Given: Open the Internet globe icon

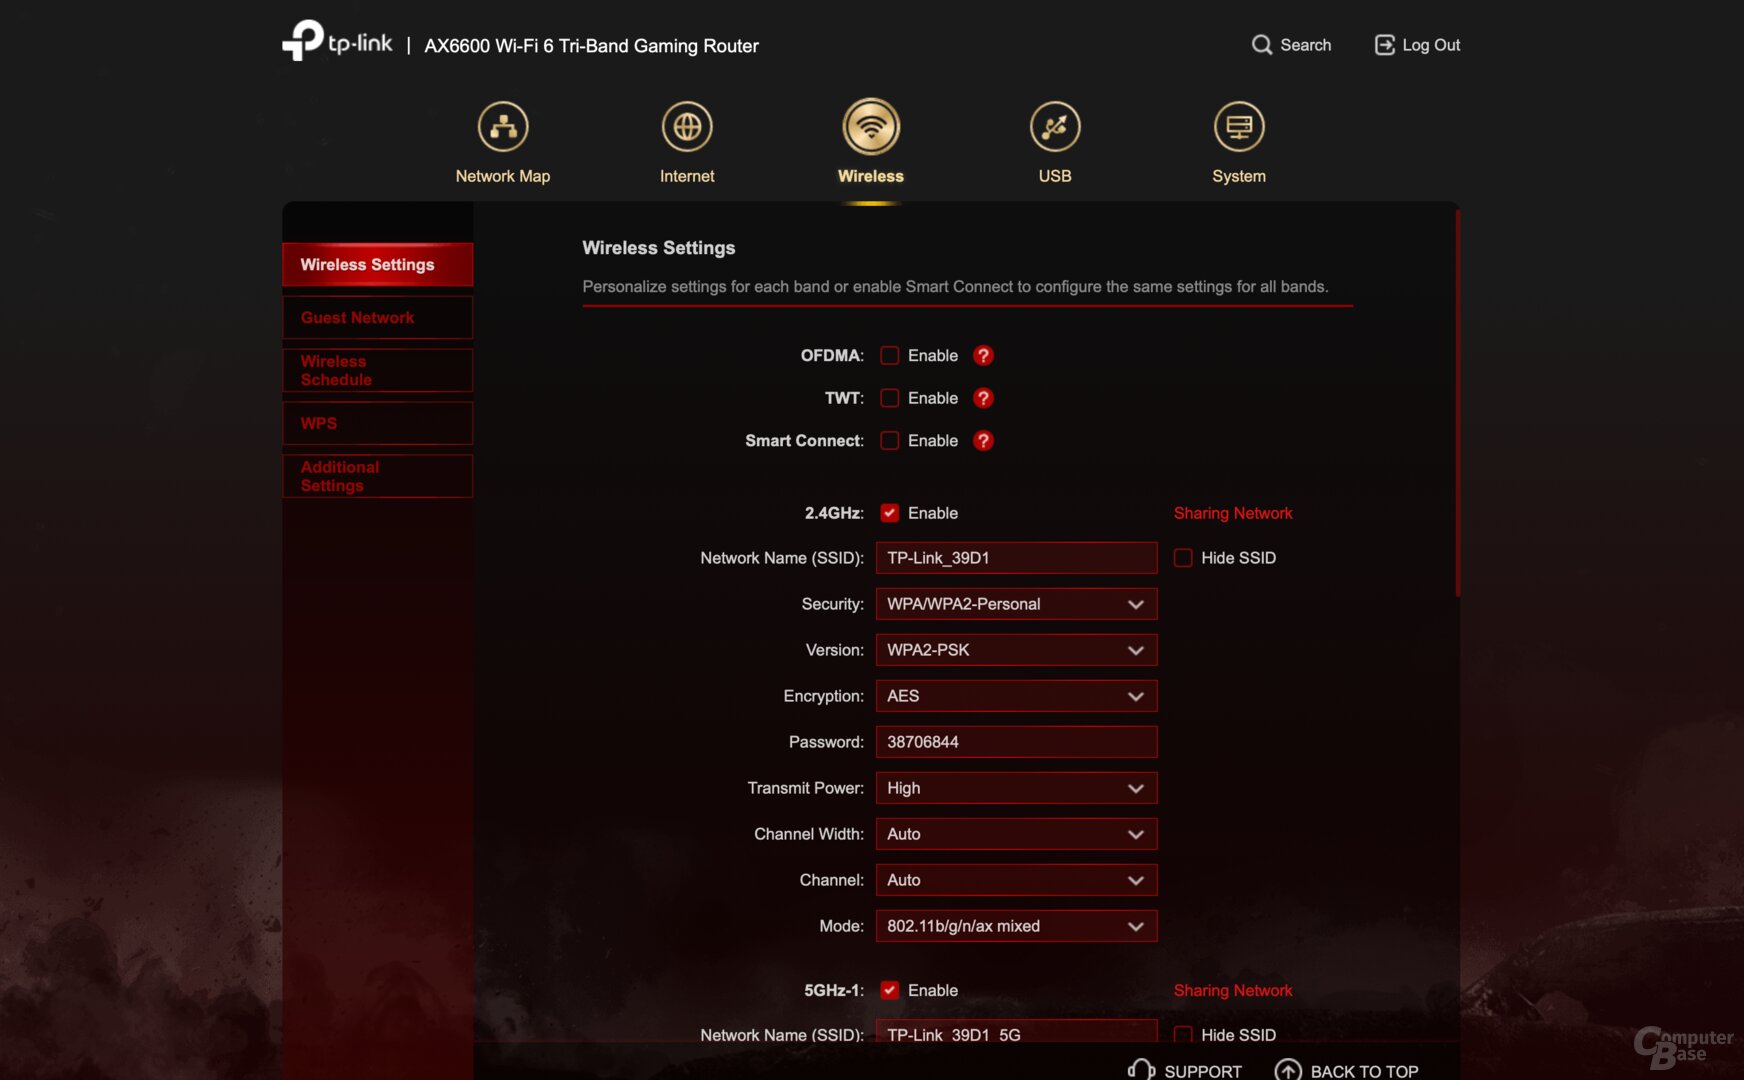Looking at the screenshot, I should coord(687,127).
